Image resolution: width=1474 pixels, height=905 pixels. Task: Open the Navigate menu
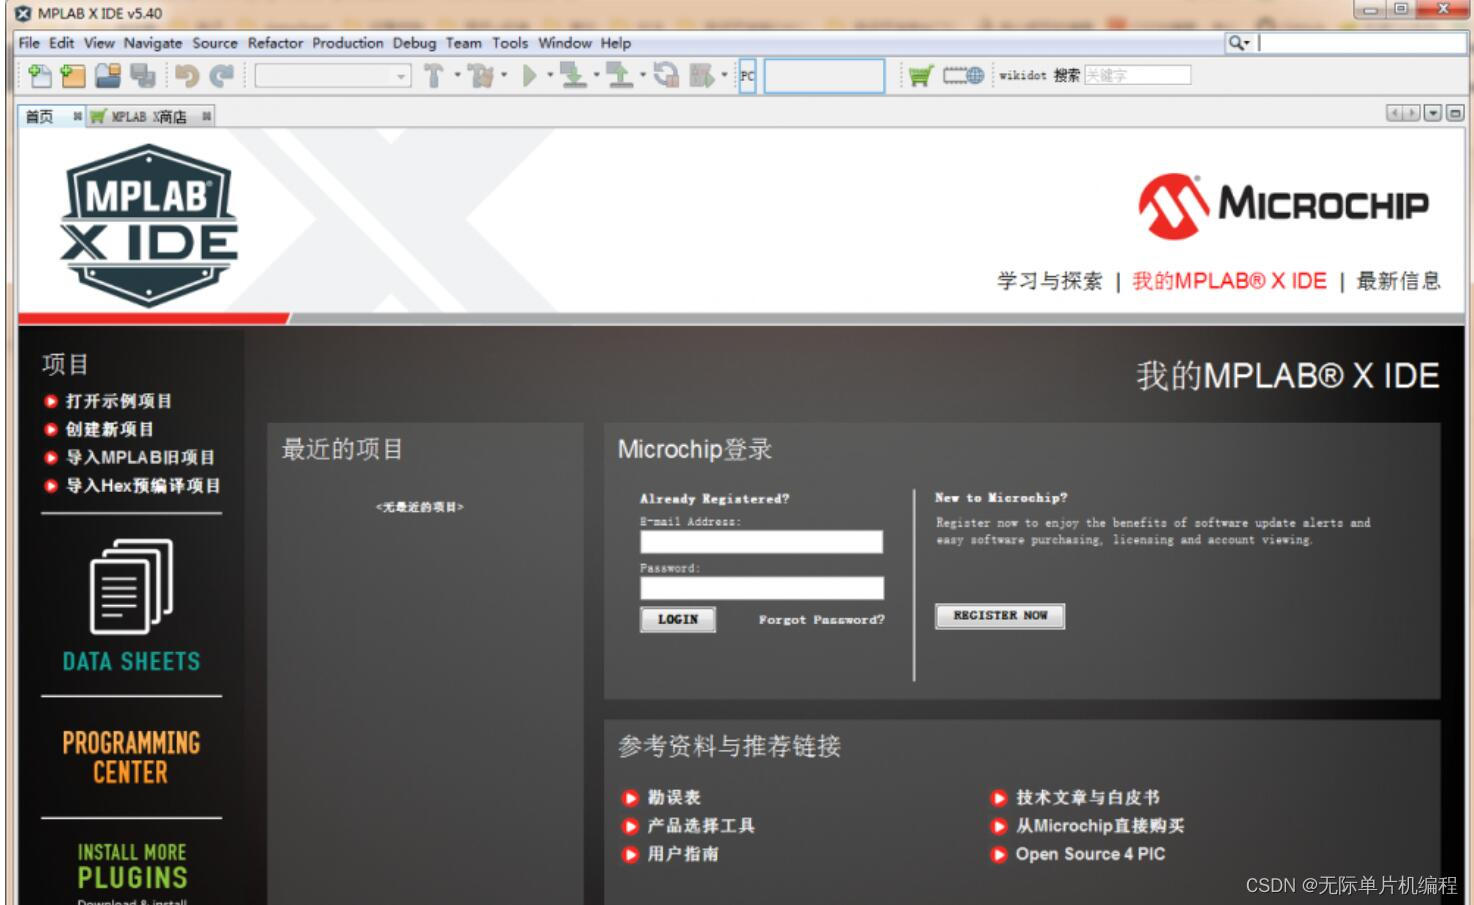(153, 43)
